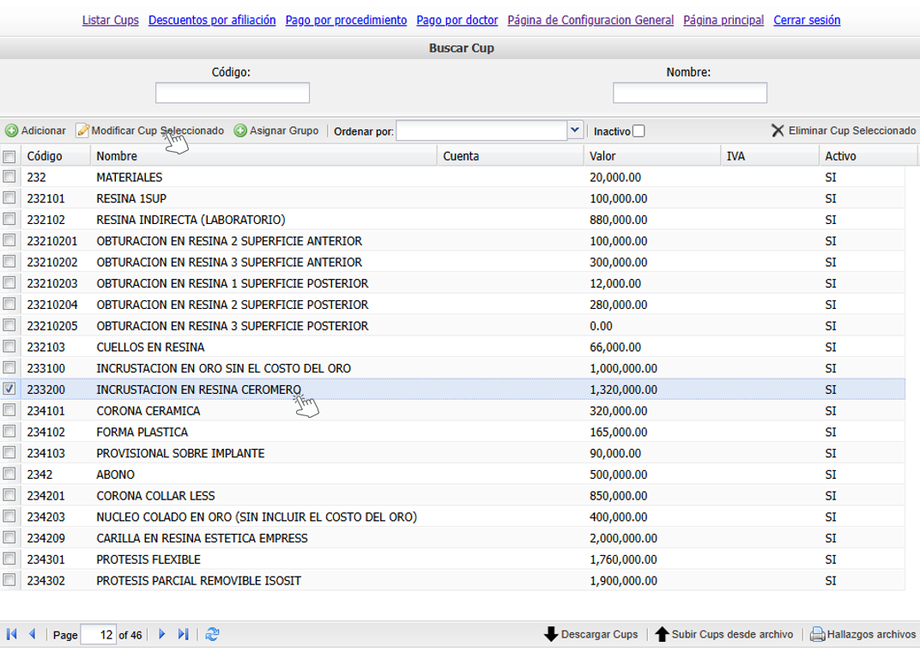Image resolution: width=920 pixels, height=653 pixels.
Task: Click the Descargar Cups download arrow
Action: (551, 634)
